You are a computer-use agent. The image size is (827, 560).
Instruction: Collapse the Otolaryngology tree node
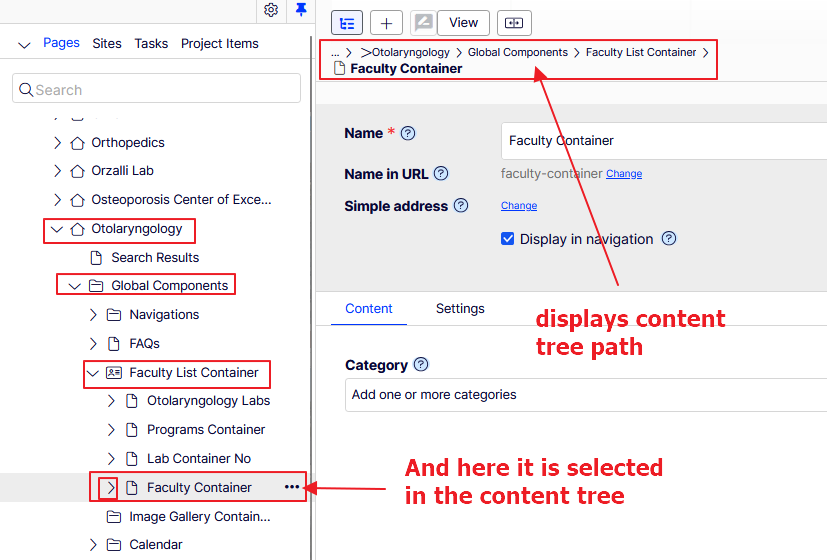click(57, 229)
